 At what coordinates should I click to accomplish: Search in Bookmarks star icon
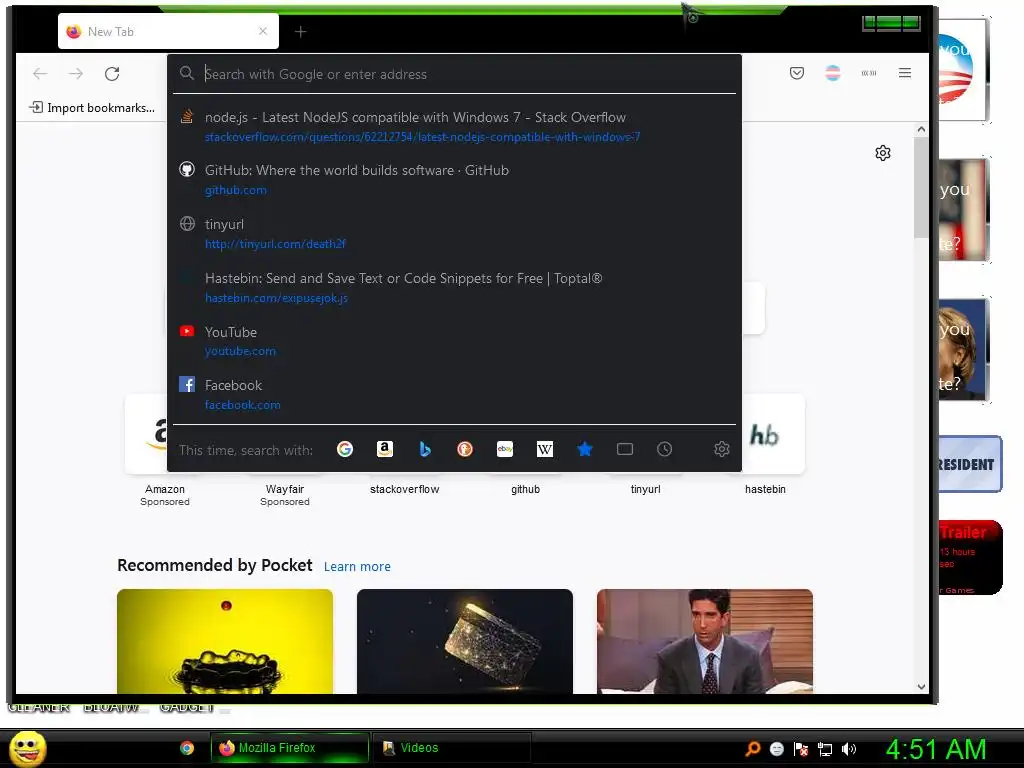[585, 449]
